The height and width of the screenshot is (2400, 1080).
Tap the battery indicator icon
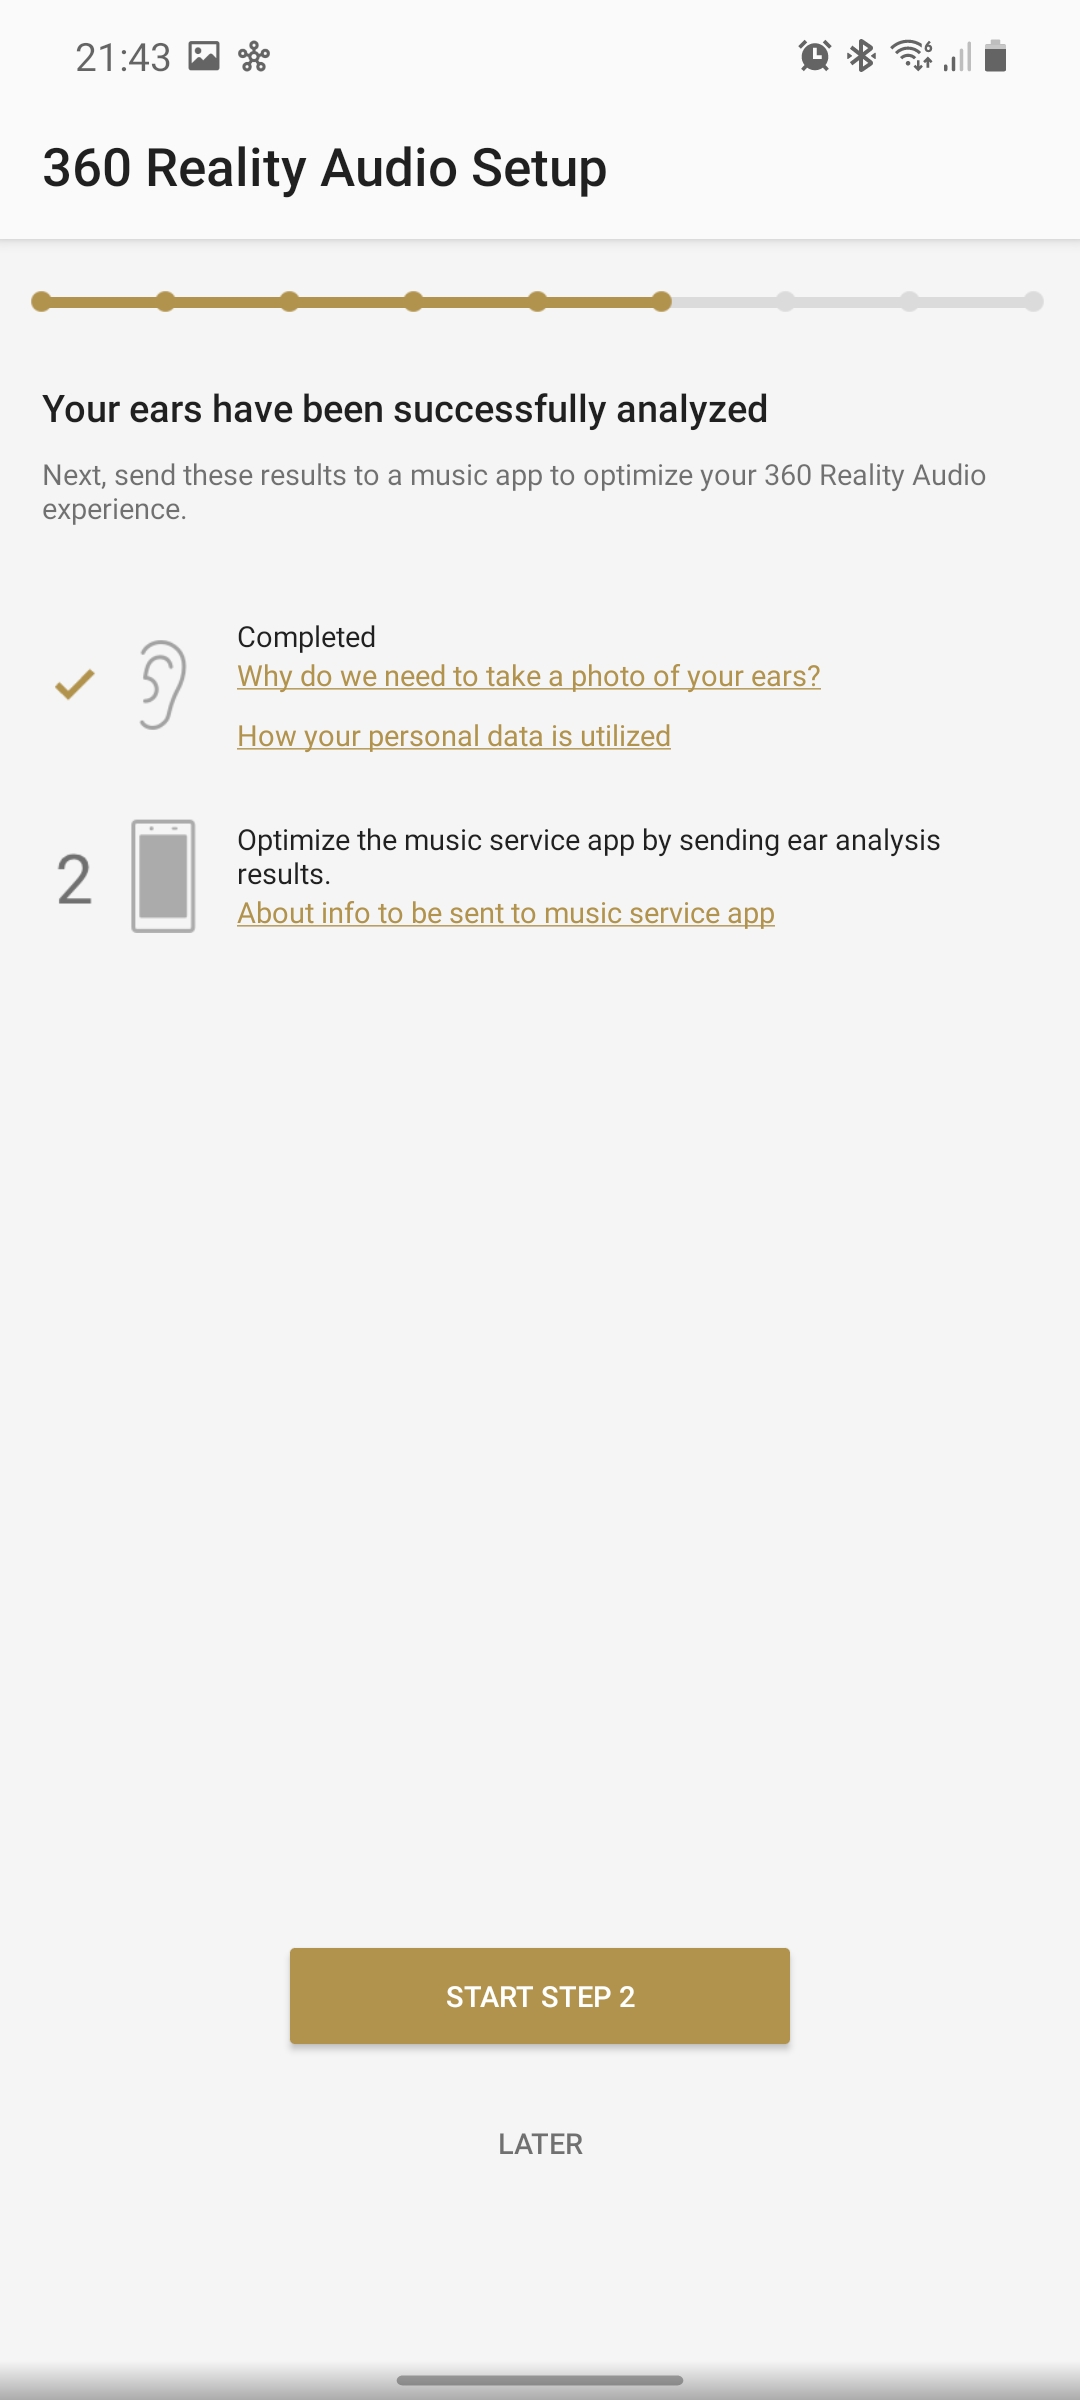[x=995, y=56]
